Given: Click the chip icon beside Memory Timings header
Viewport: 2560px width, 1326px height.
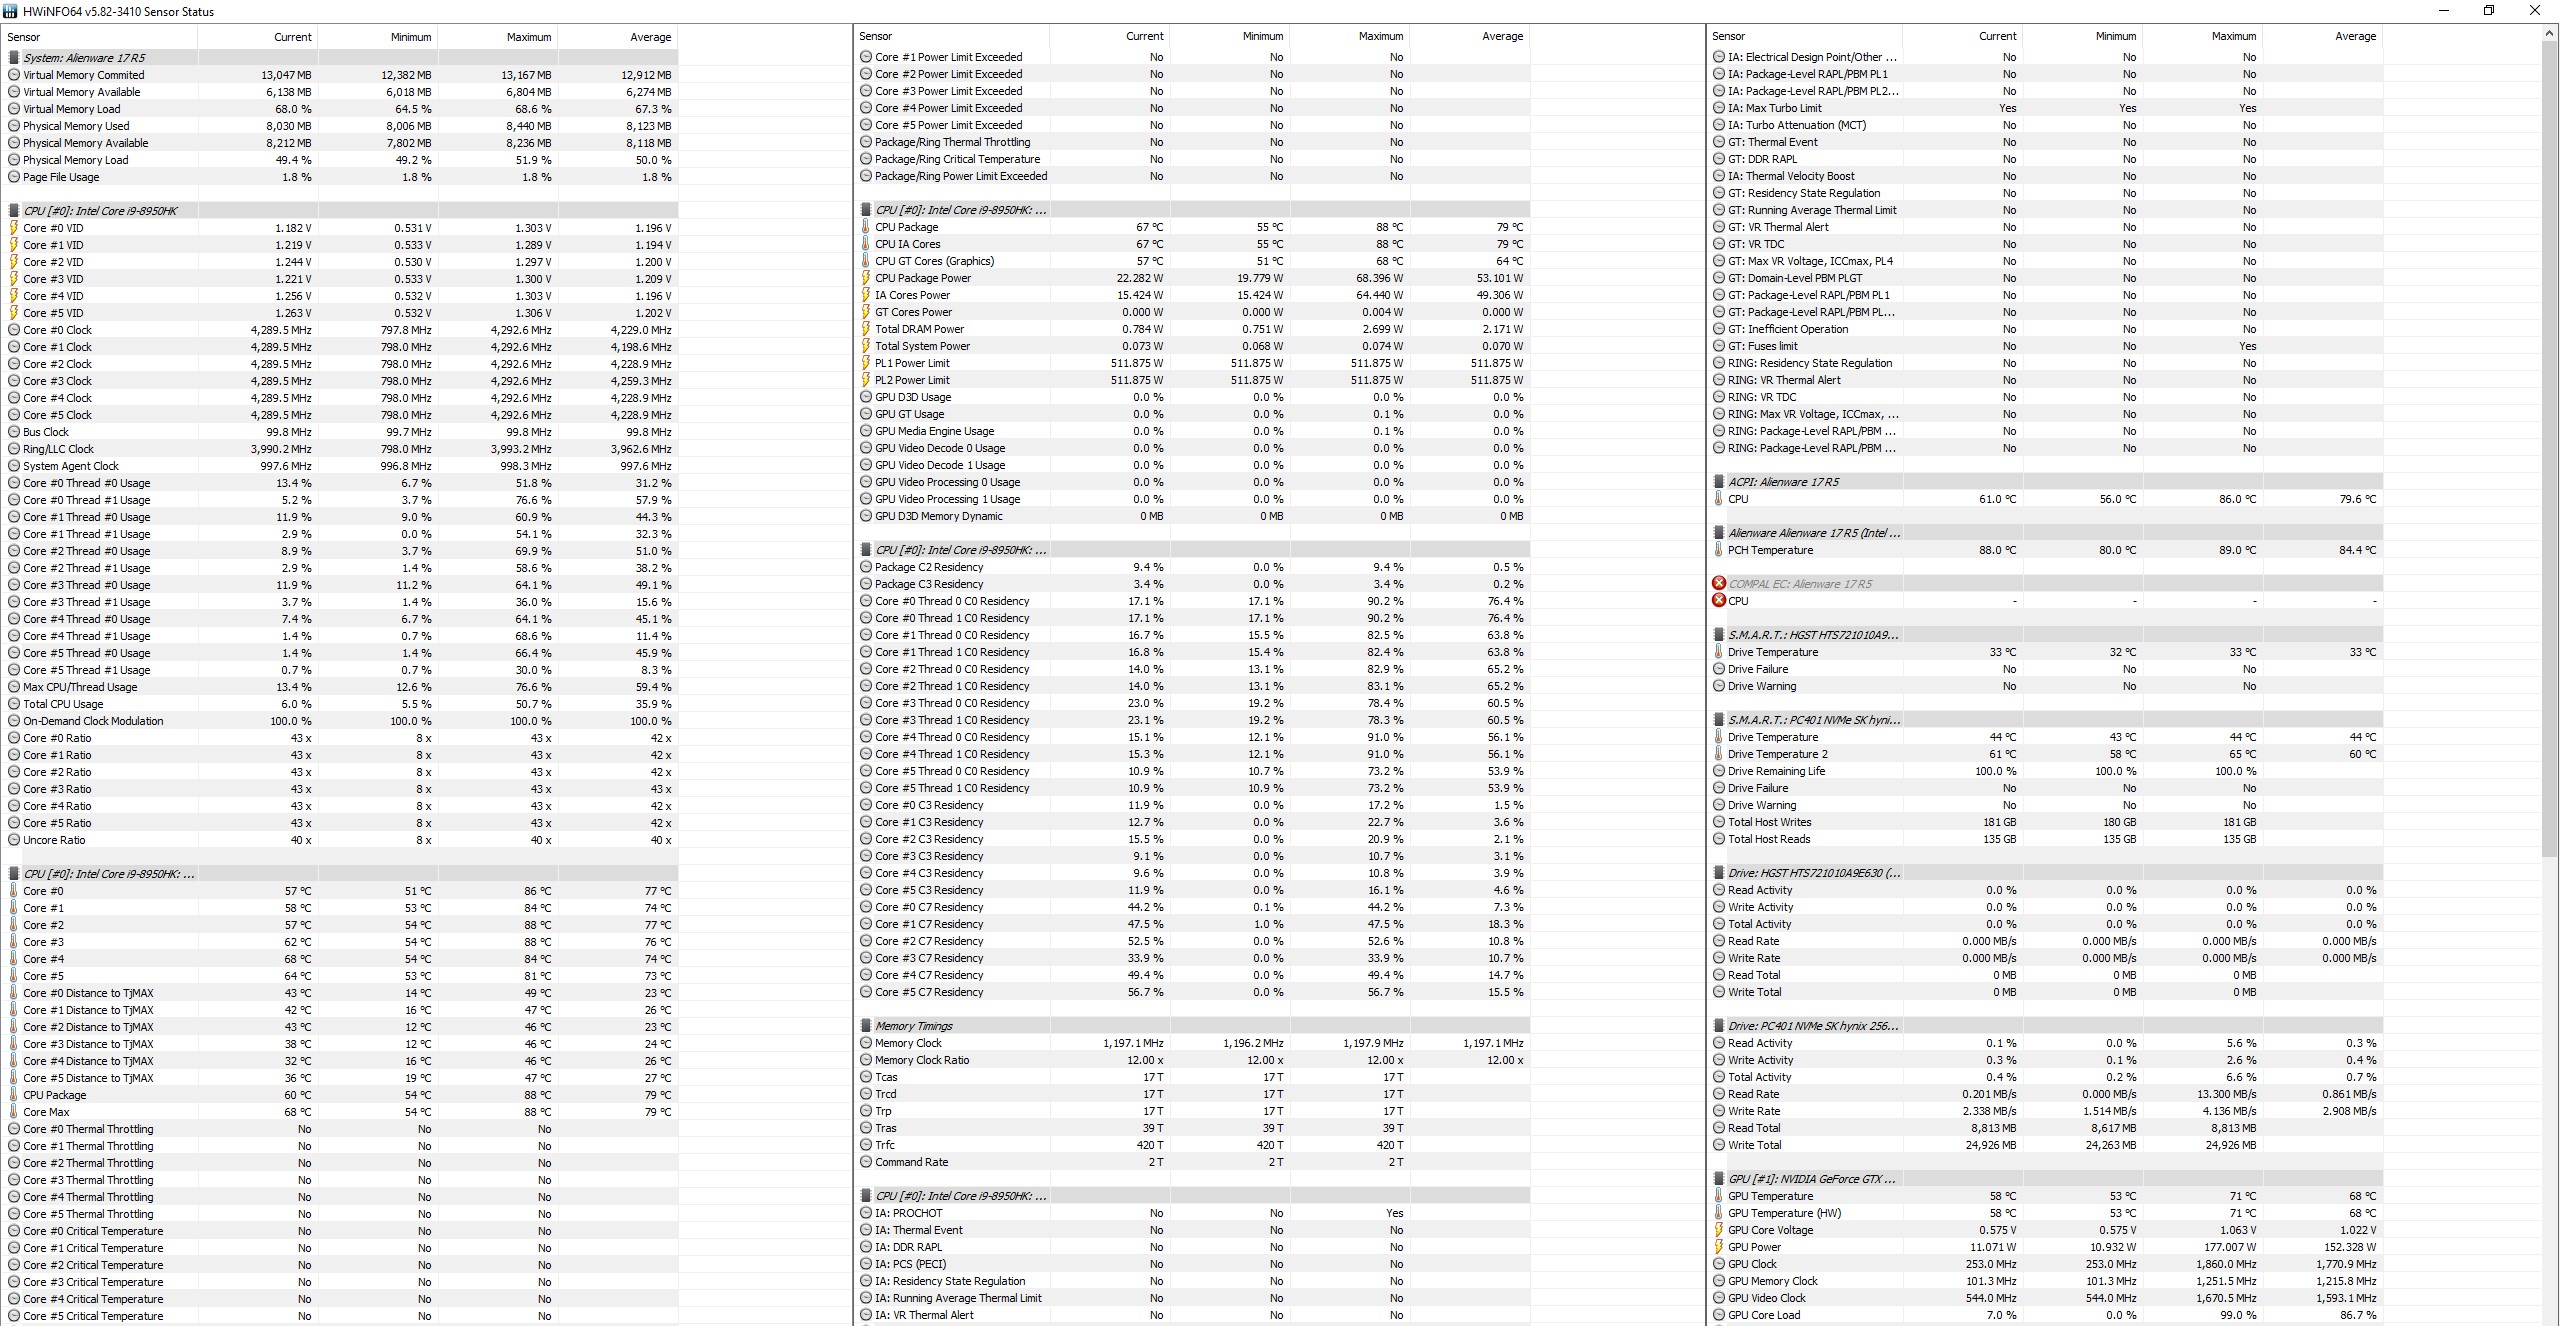Looking at the screenshot, I should (x=866, y=1026).
